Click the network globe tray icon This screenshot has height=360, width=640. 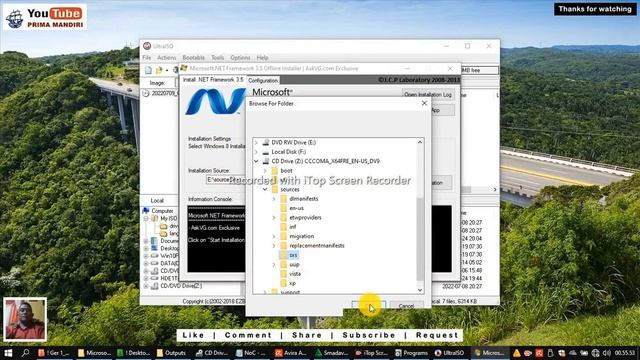[x=596, y=353]
